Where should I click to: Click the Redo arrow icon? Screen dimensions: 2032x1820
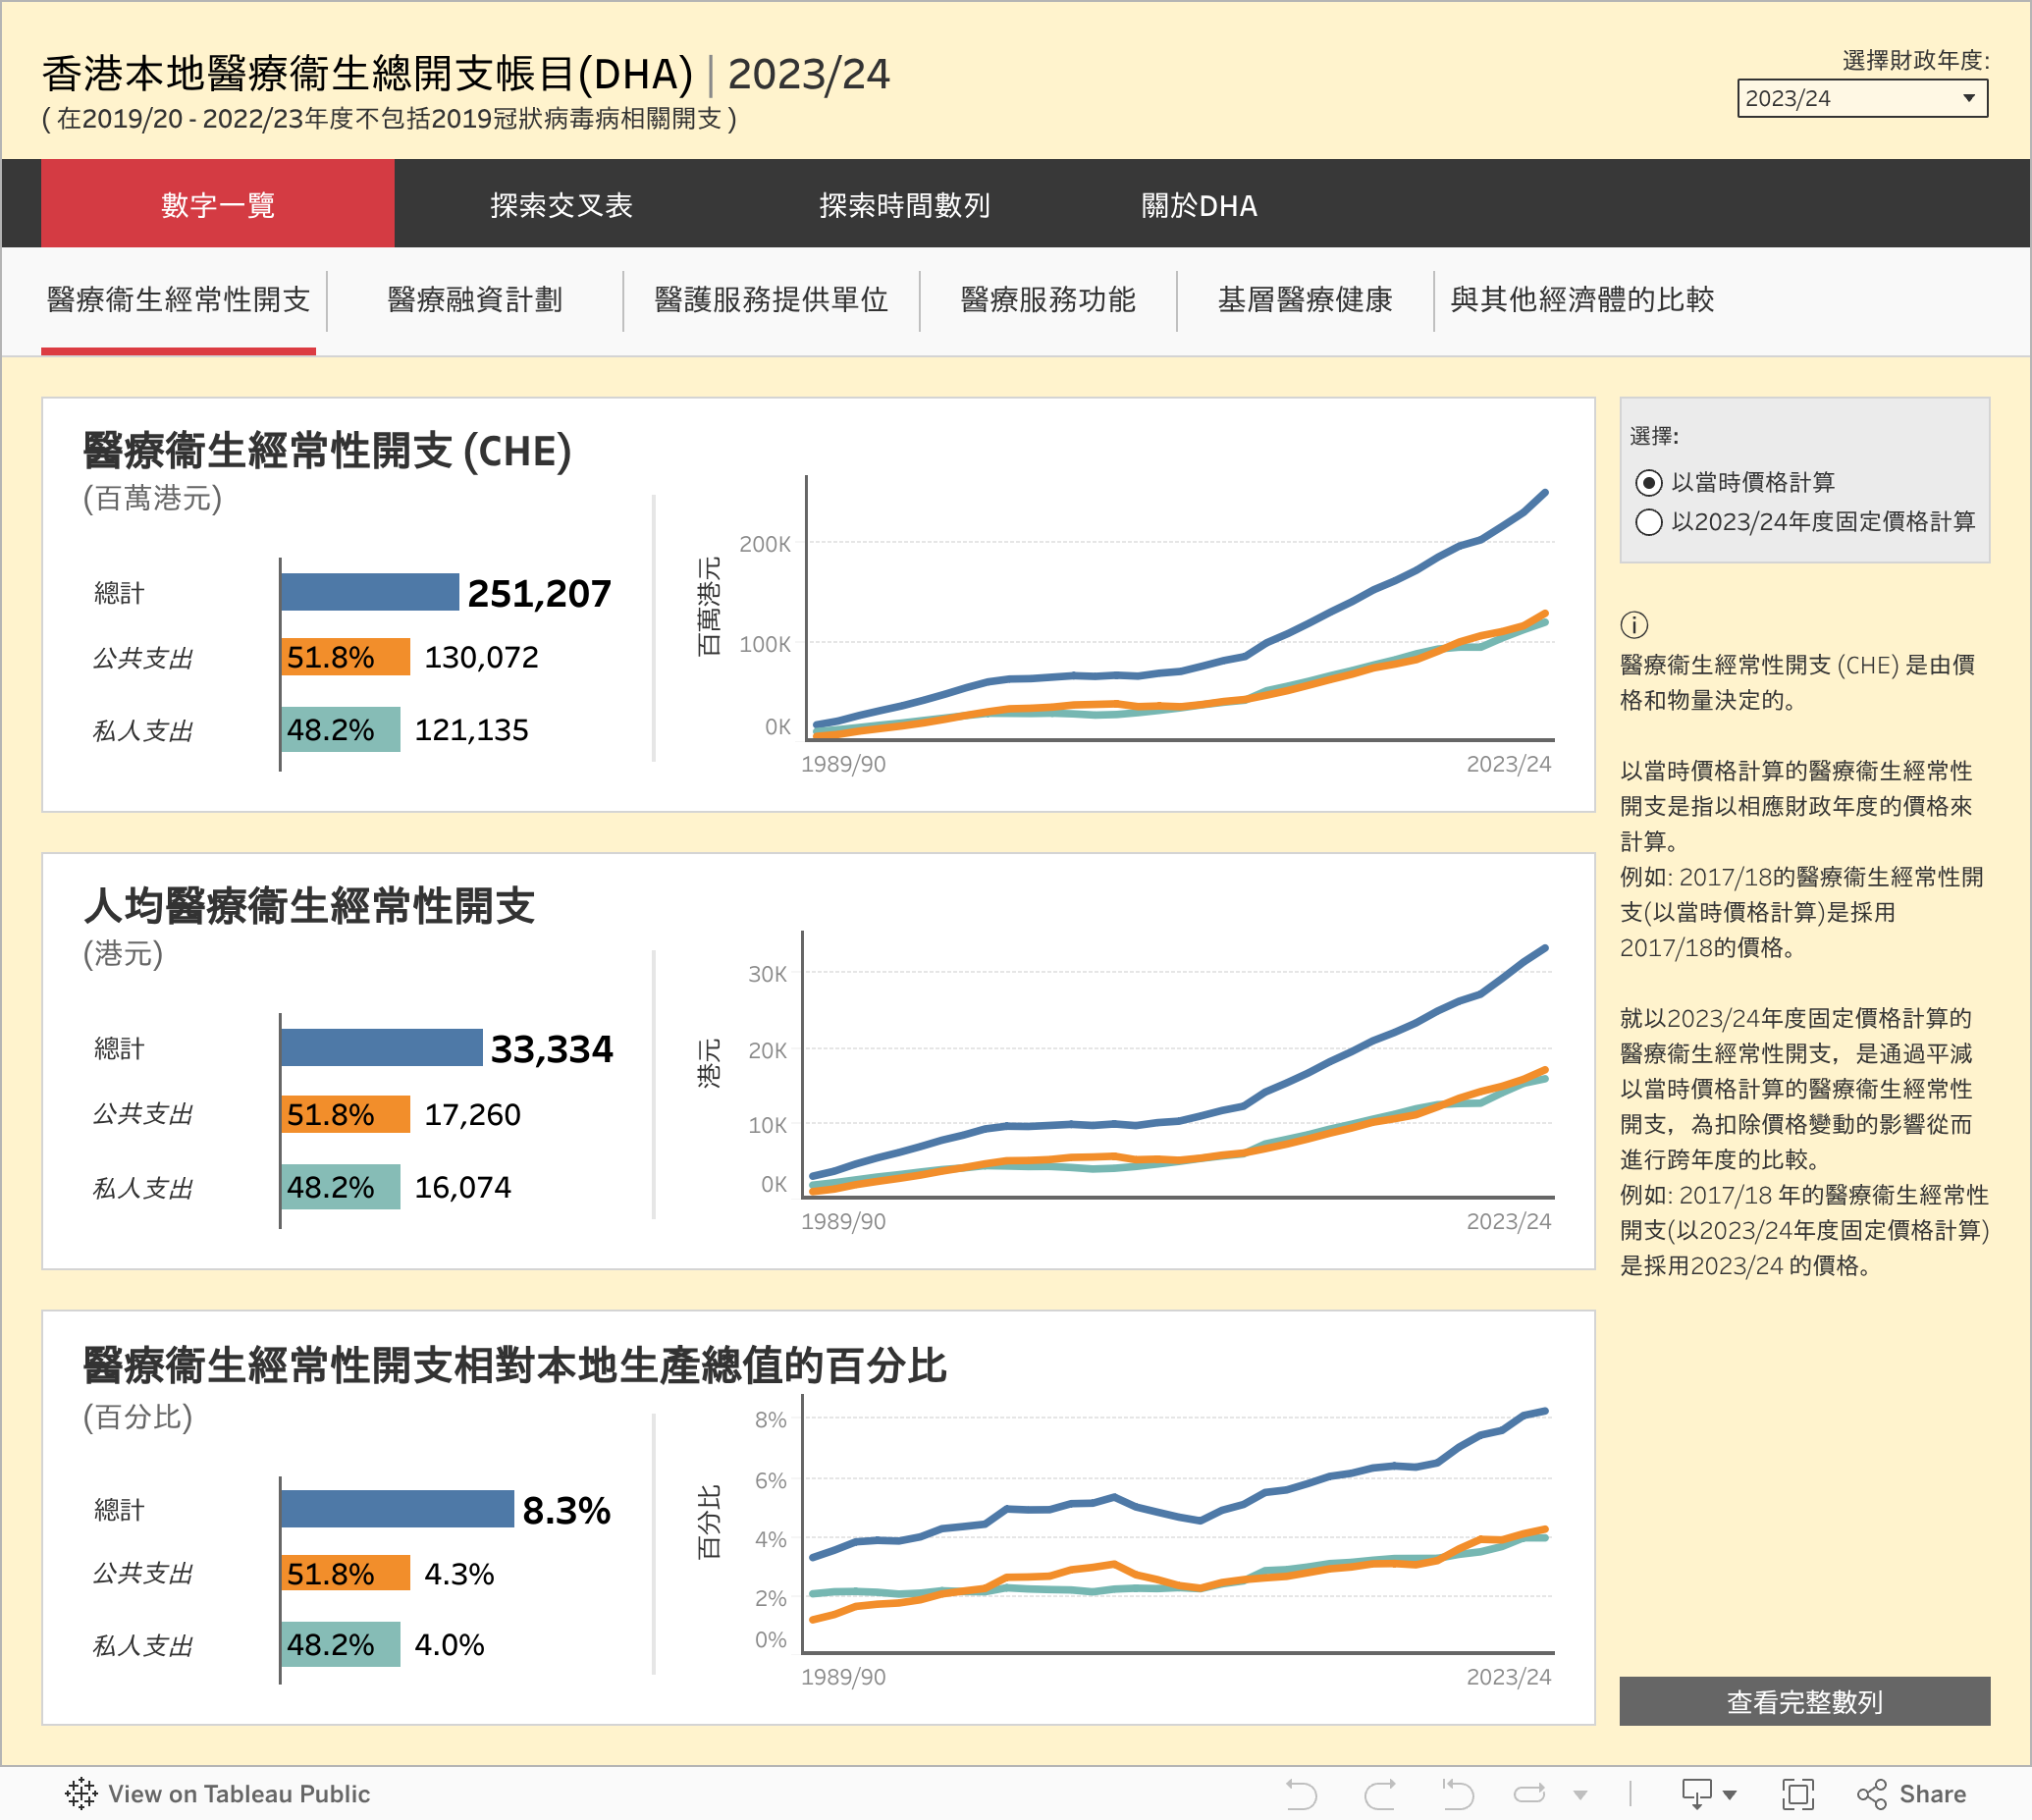pyautogui.click(x=1380, y=1794)
